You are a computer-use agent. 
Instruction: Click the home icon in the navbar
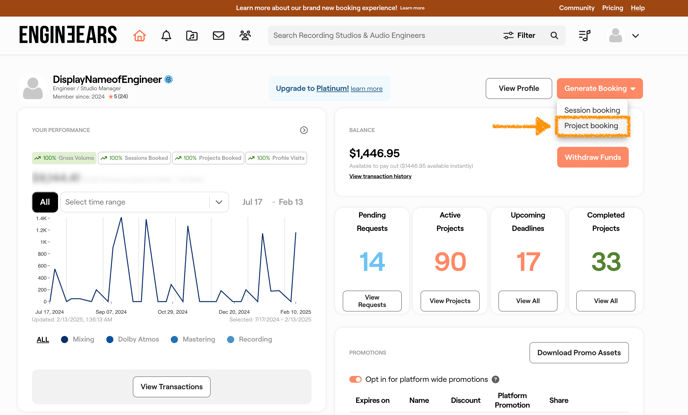tap(139, 36)
